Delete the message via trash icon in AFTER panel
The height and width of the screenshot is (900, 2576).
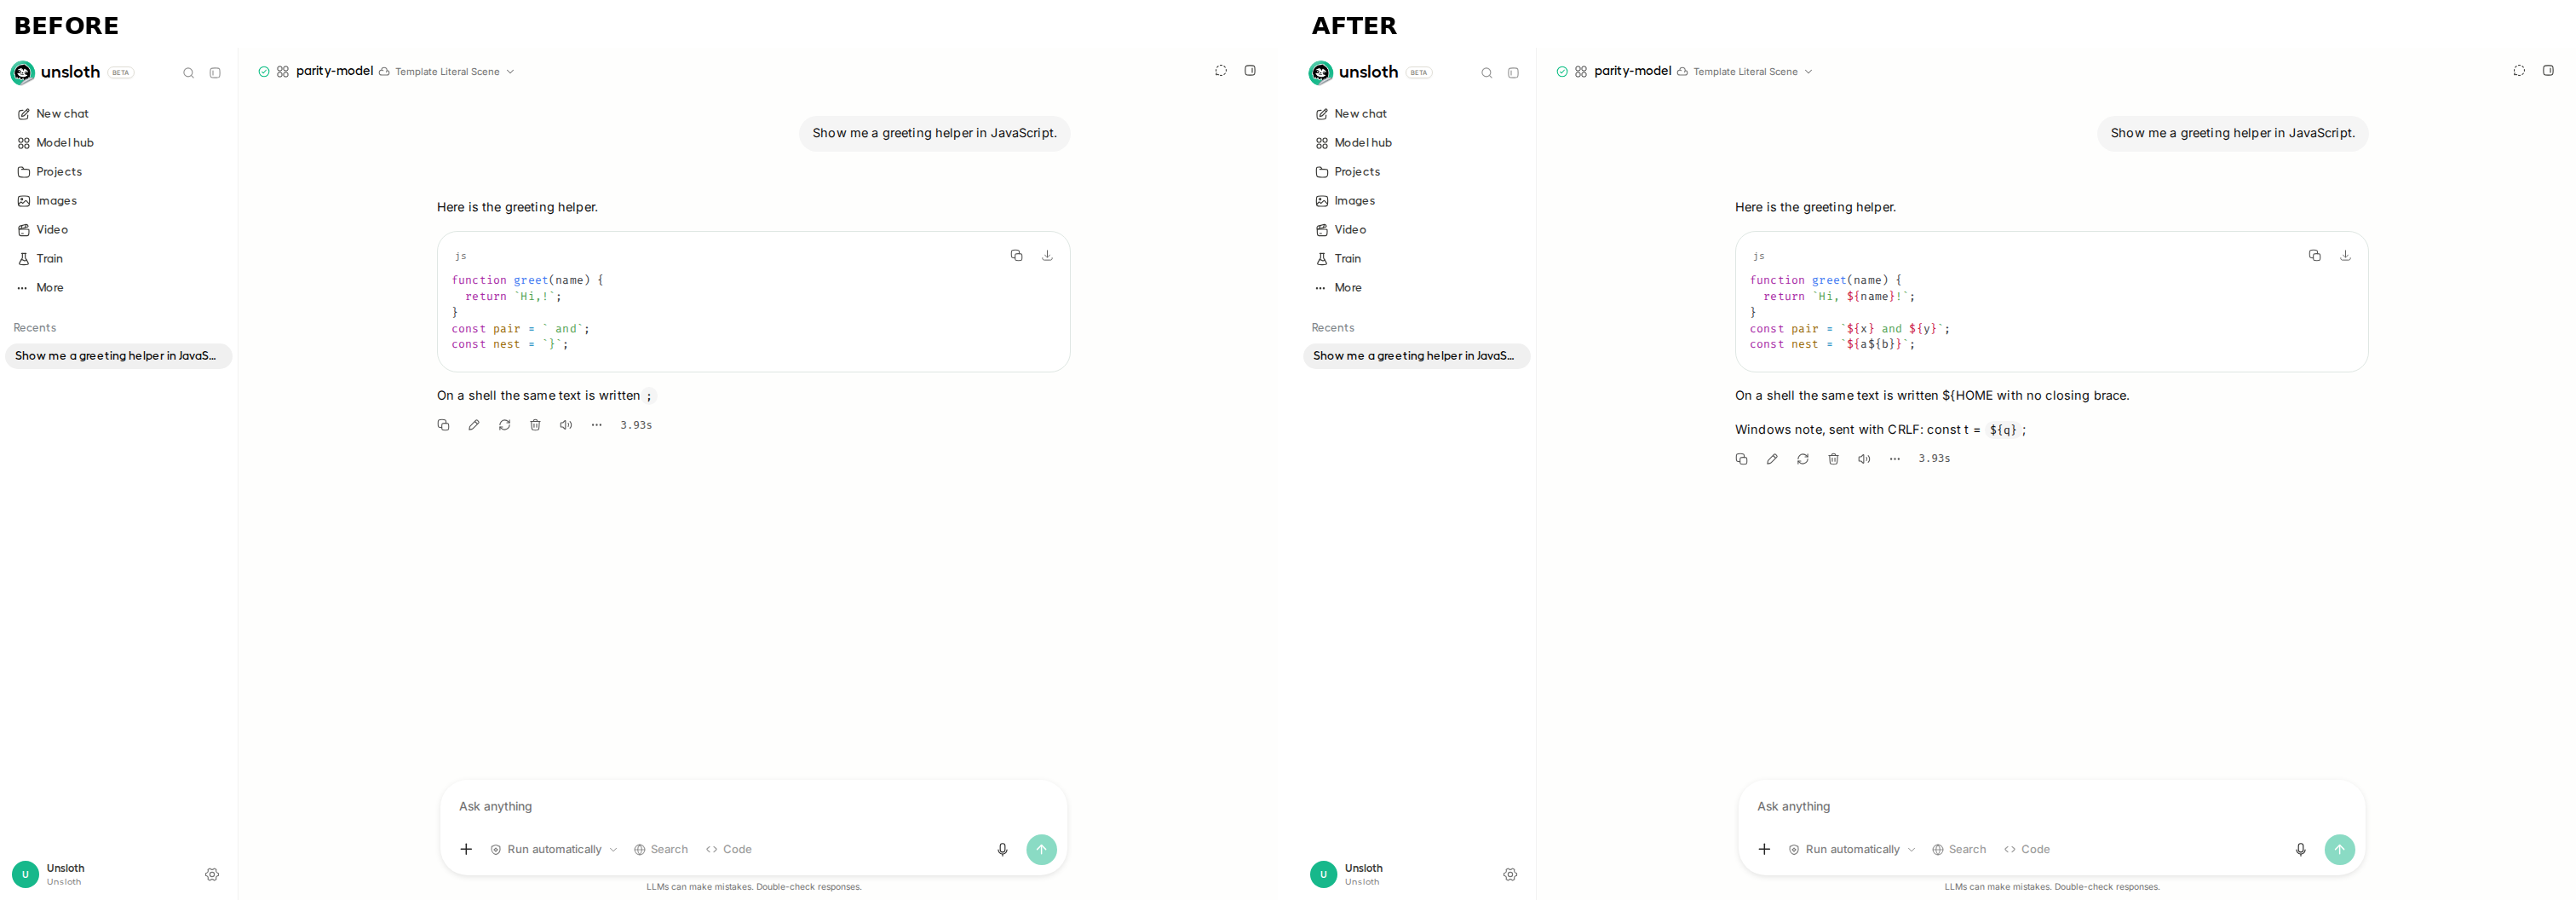coord(1833,459)
